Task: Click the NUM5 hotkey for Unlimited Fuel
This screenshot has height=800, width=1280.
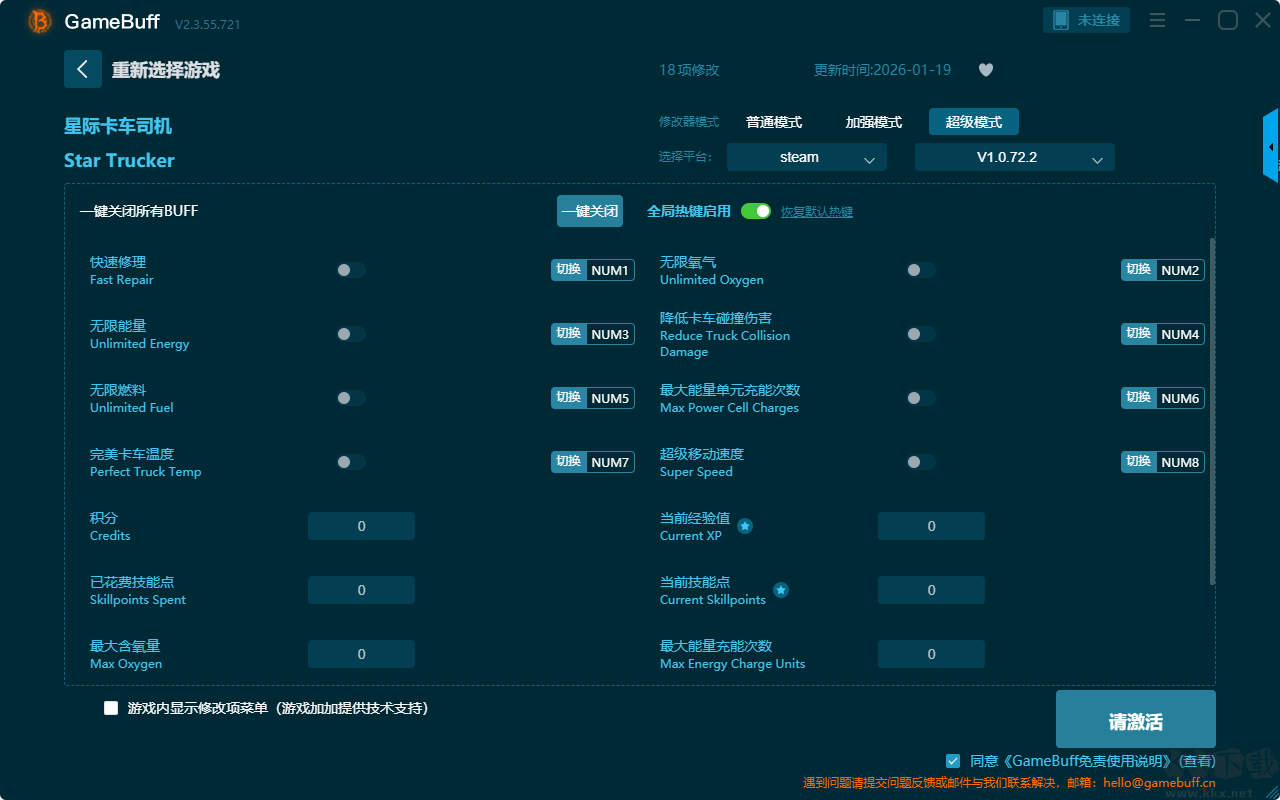Action: [610, 398]
